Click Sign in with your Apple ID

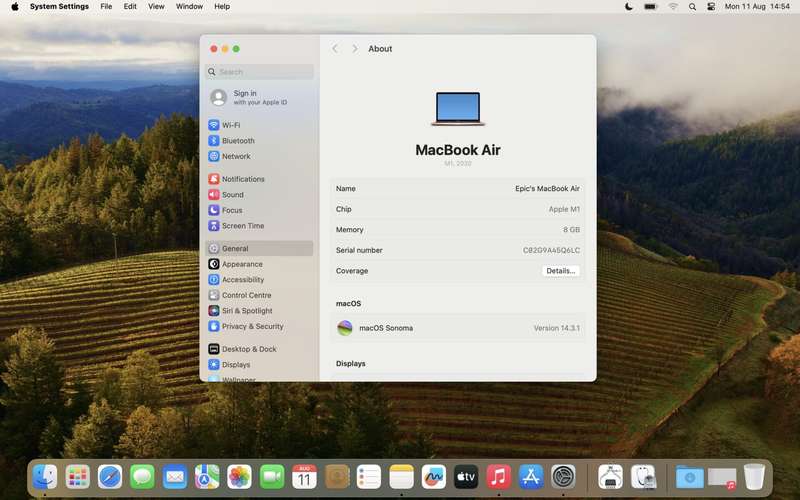[260, 97]
